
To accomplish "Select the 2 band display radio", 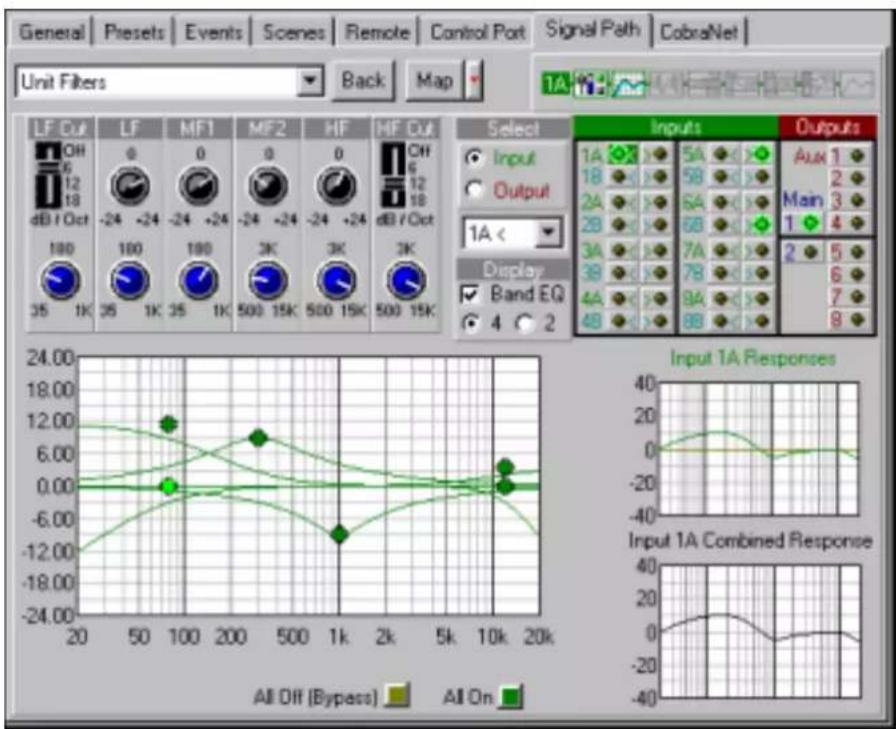I will coord(525,323).
